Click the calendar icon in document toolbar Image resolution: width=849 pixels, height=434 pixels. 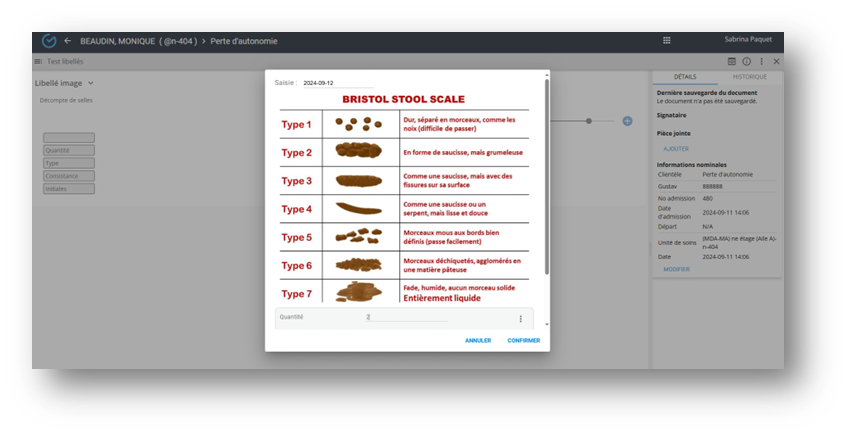click(732, 62)
